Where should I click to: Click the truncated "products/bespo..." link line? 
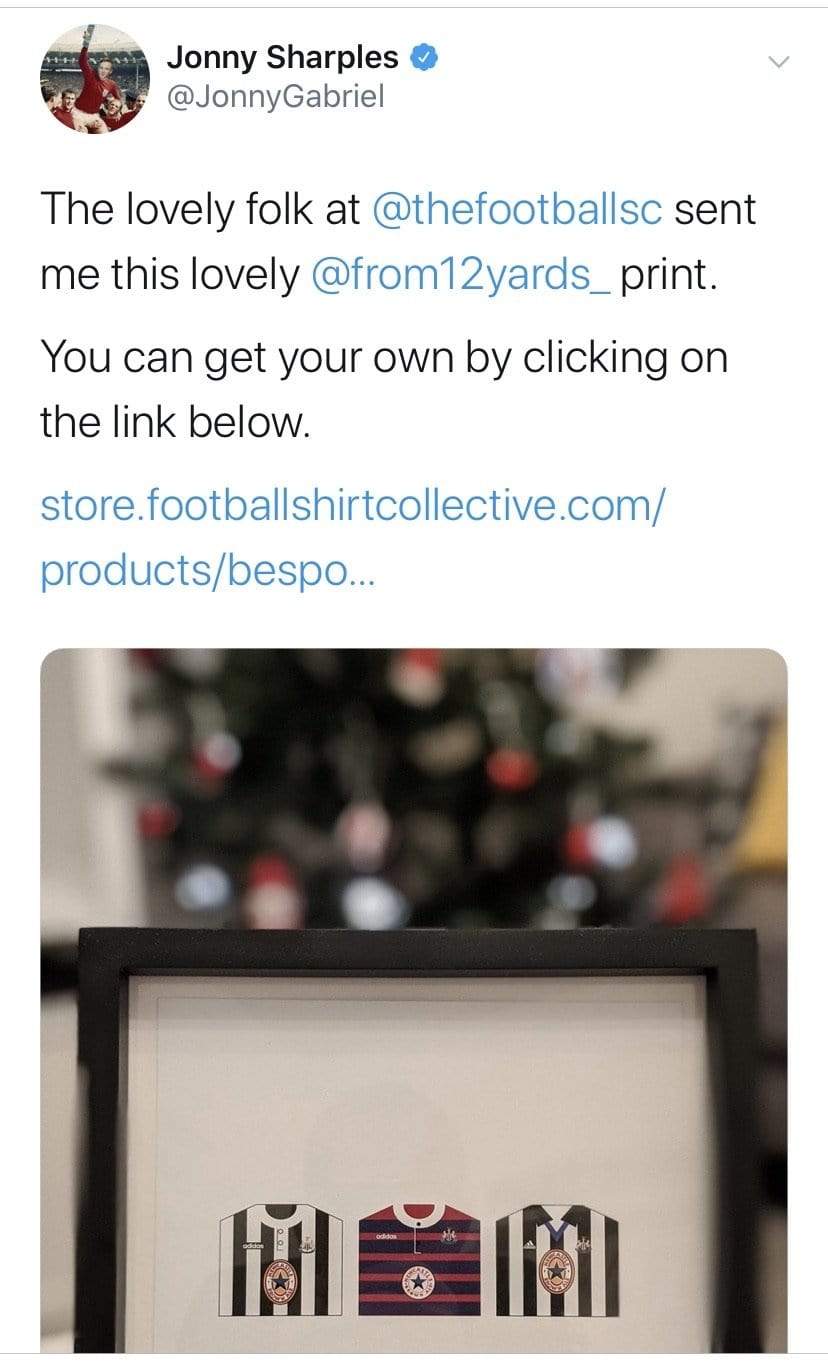[191, 569]
